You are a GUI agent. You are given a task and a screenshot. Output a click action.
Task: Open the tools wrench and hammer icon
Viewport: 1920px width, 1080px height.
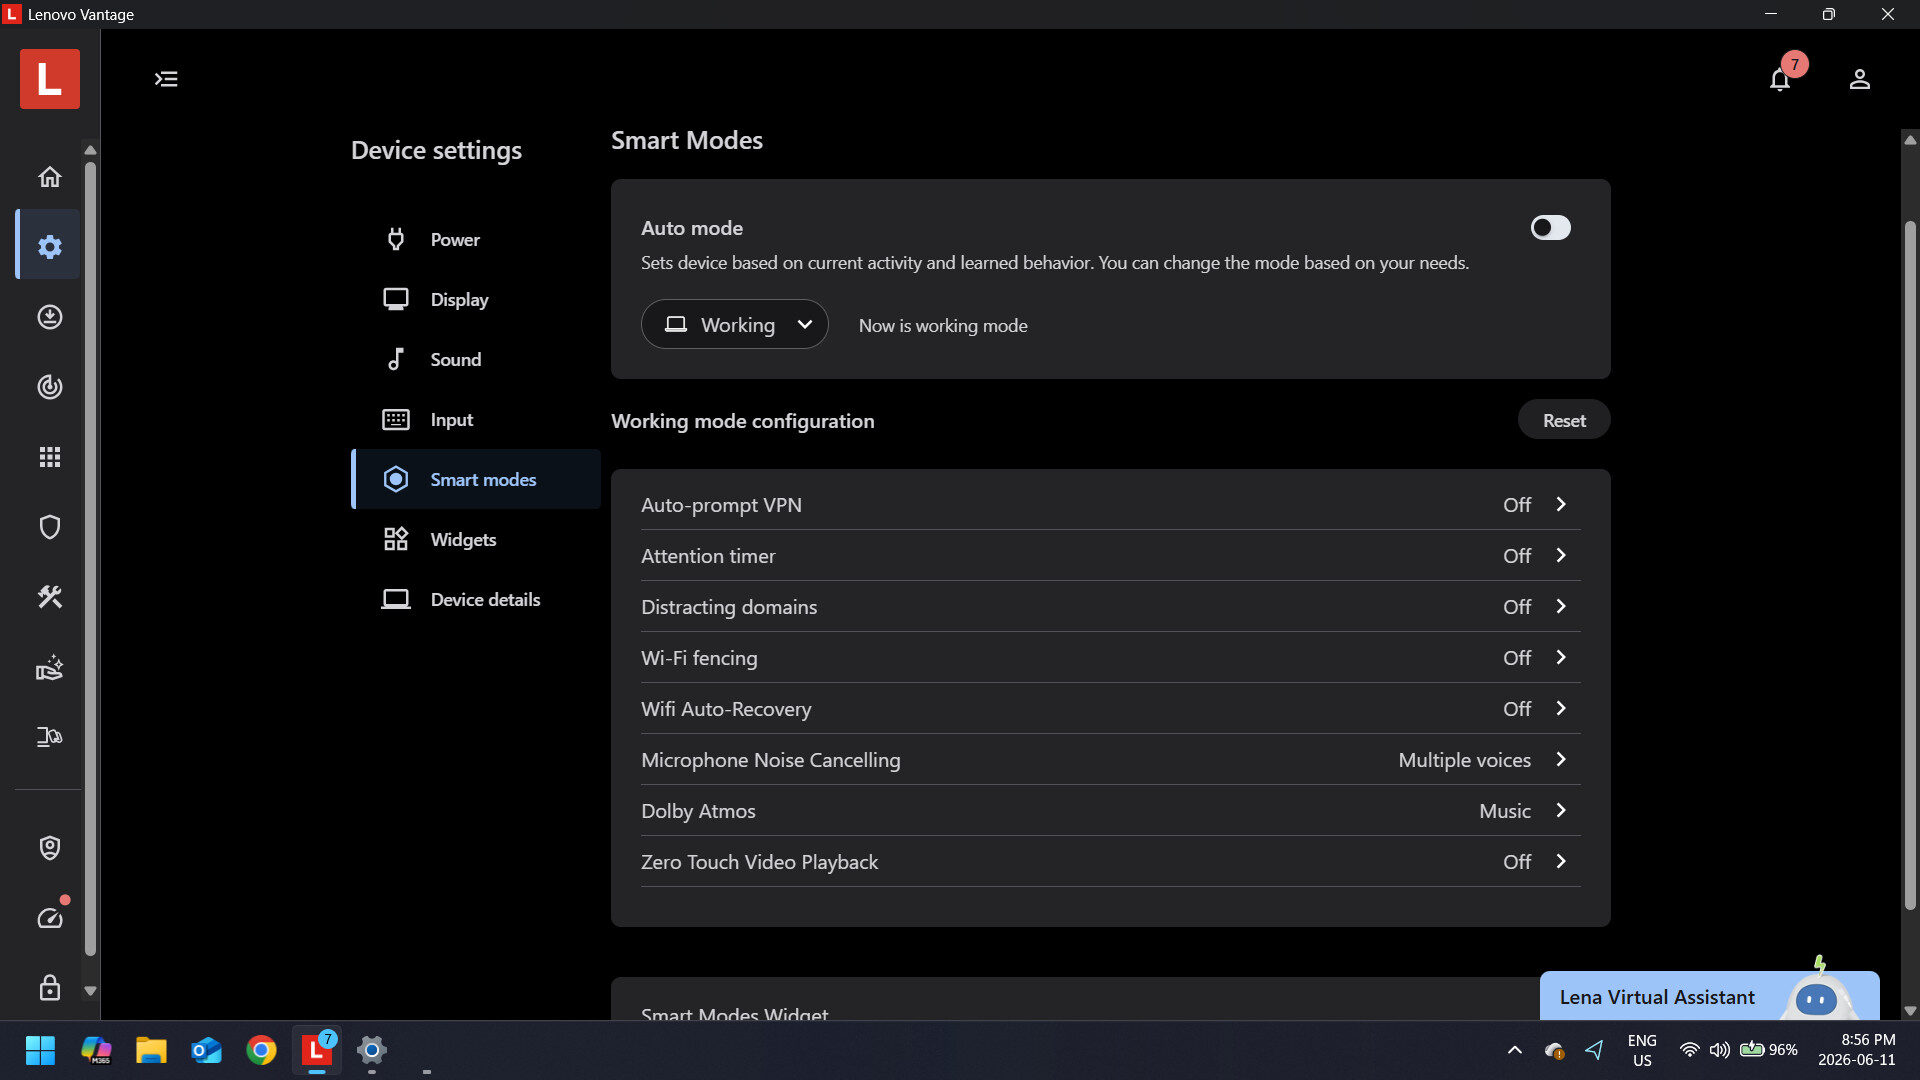50,597
